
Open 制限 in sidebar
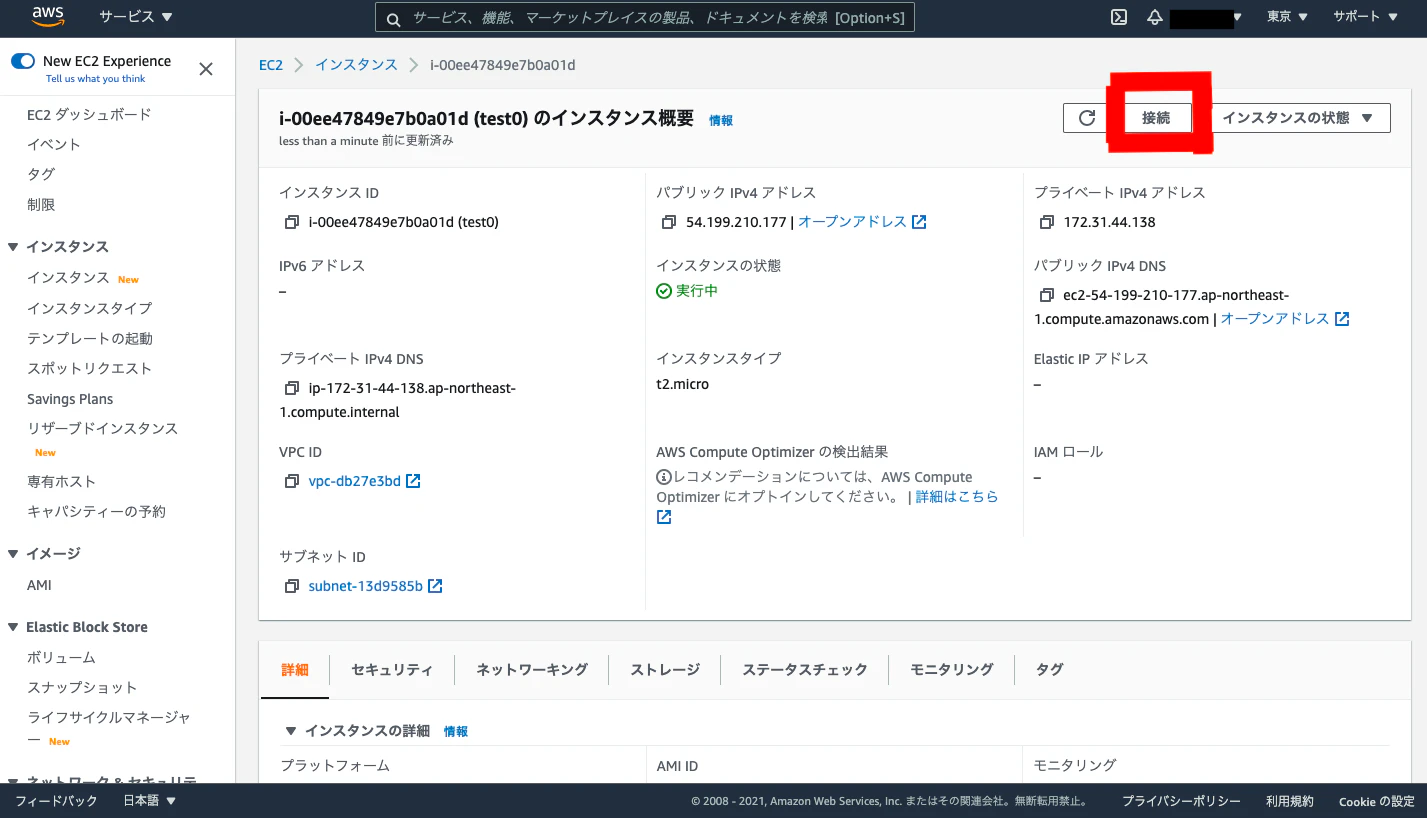click(41, 205)
